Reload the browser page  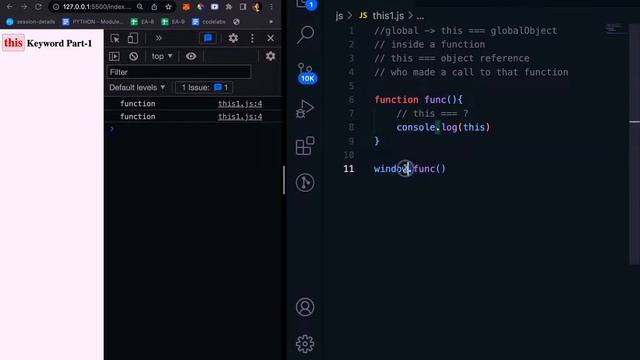pyautogui.click(x=38, y=7)
